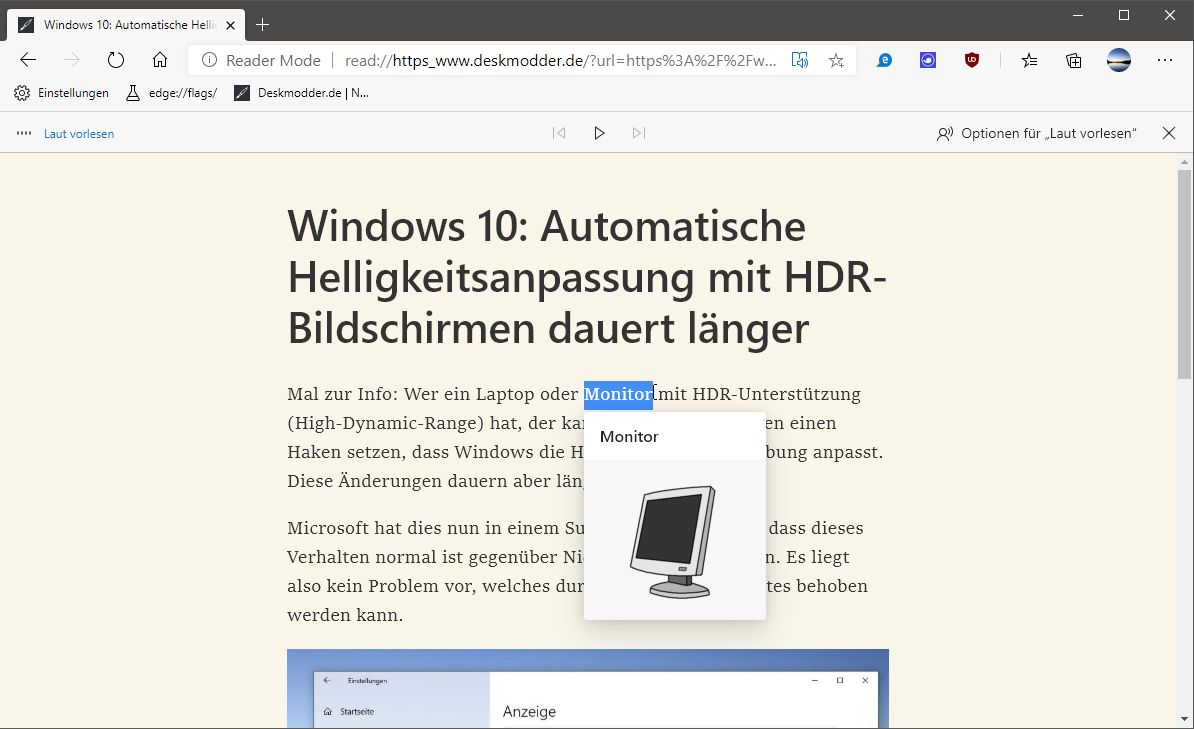The height and width of the screenshot is (729, 1194).
Task: Open the uBlock Origin extension
Action: 972,60
